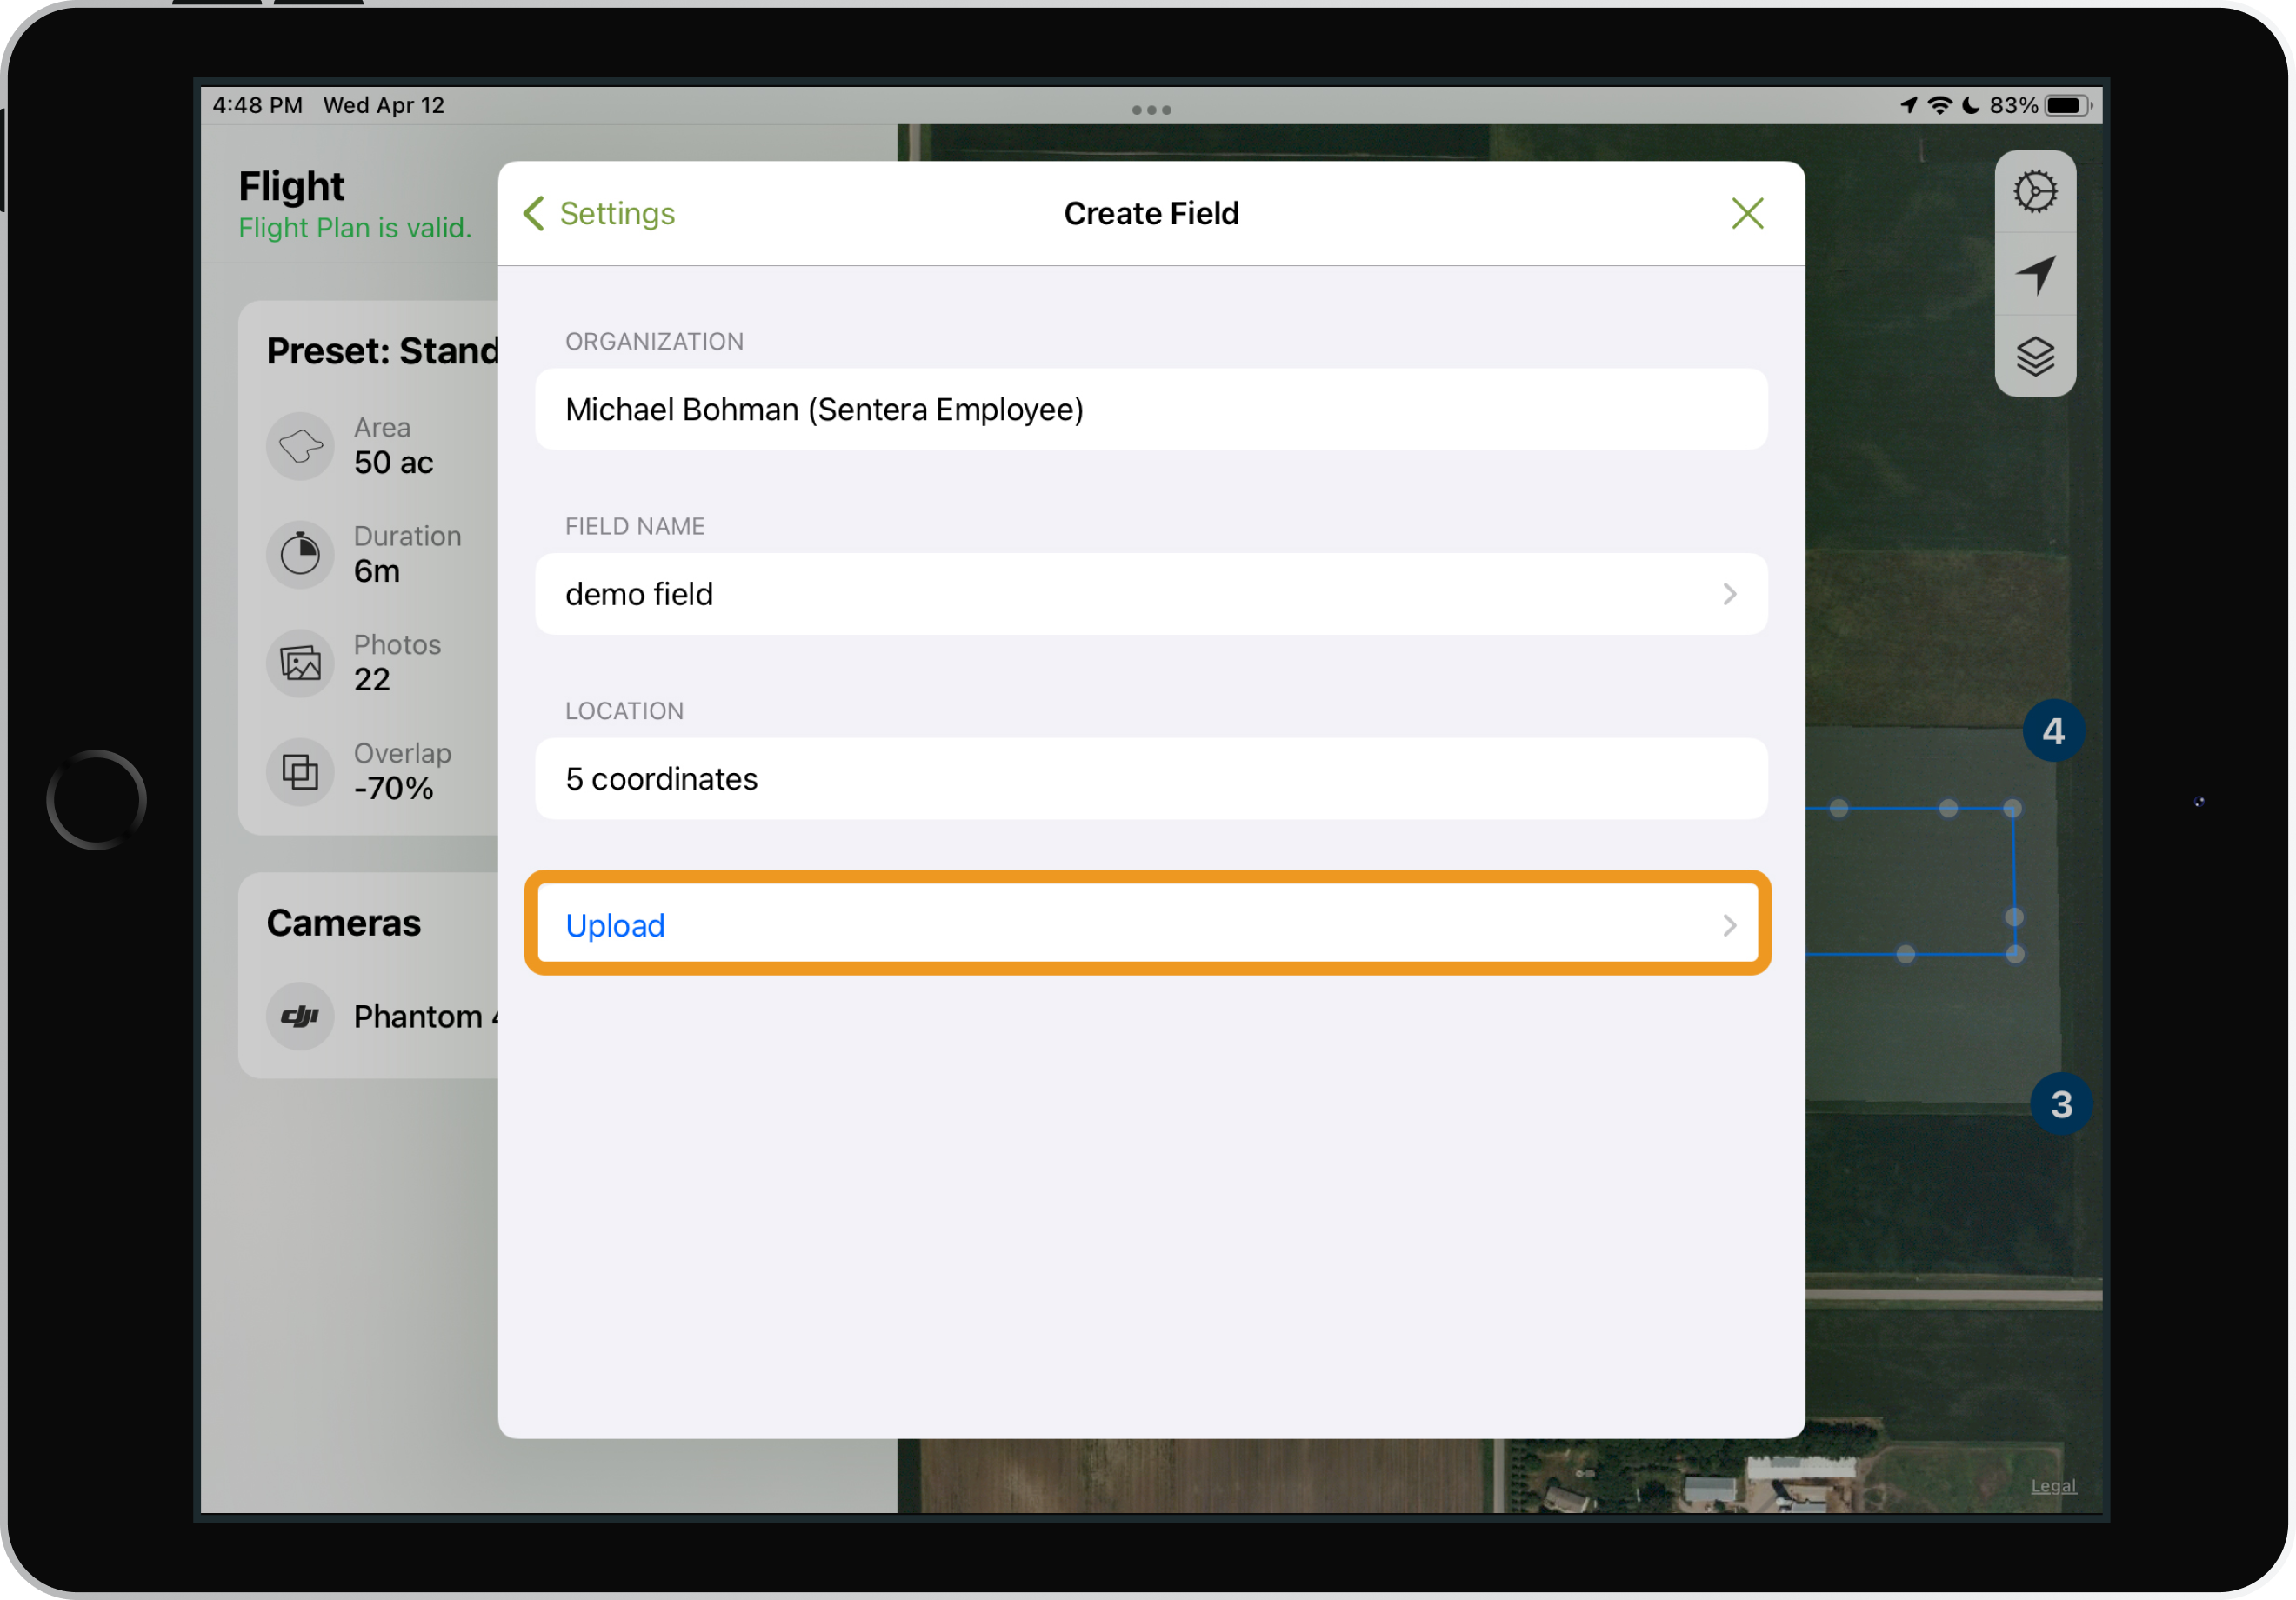Tap the 50 ac area value
The height and width of the screenshot is (1600, 2296).
[x=393, y=462]
